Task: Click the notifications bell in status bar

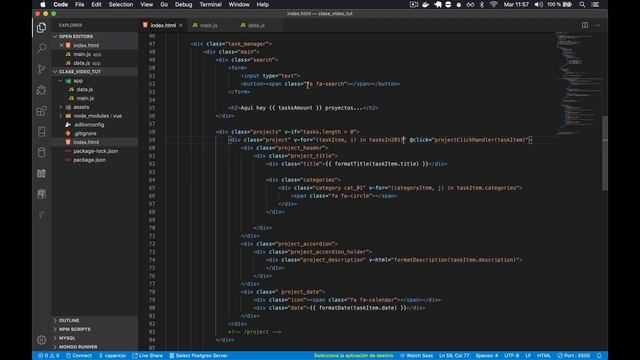Action: 599,356
